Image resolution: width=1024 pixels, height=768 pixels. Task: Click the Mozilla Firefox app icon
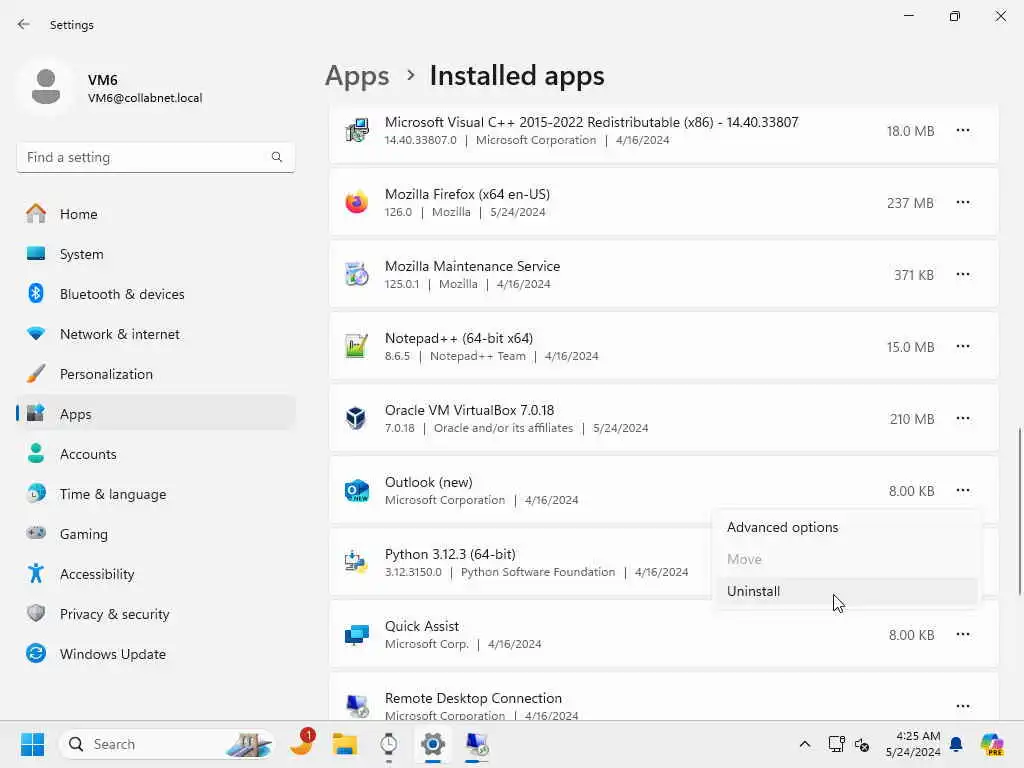pos(357,202)
